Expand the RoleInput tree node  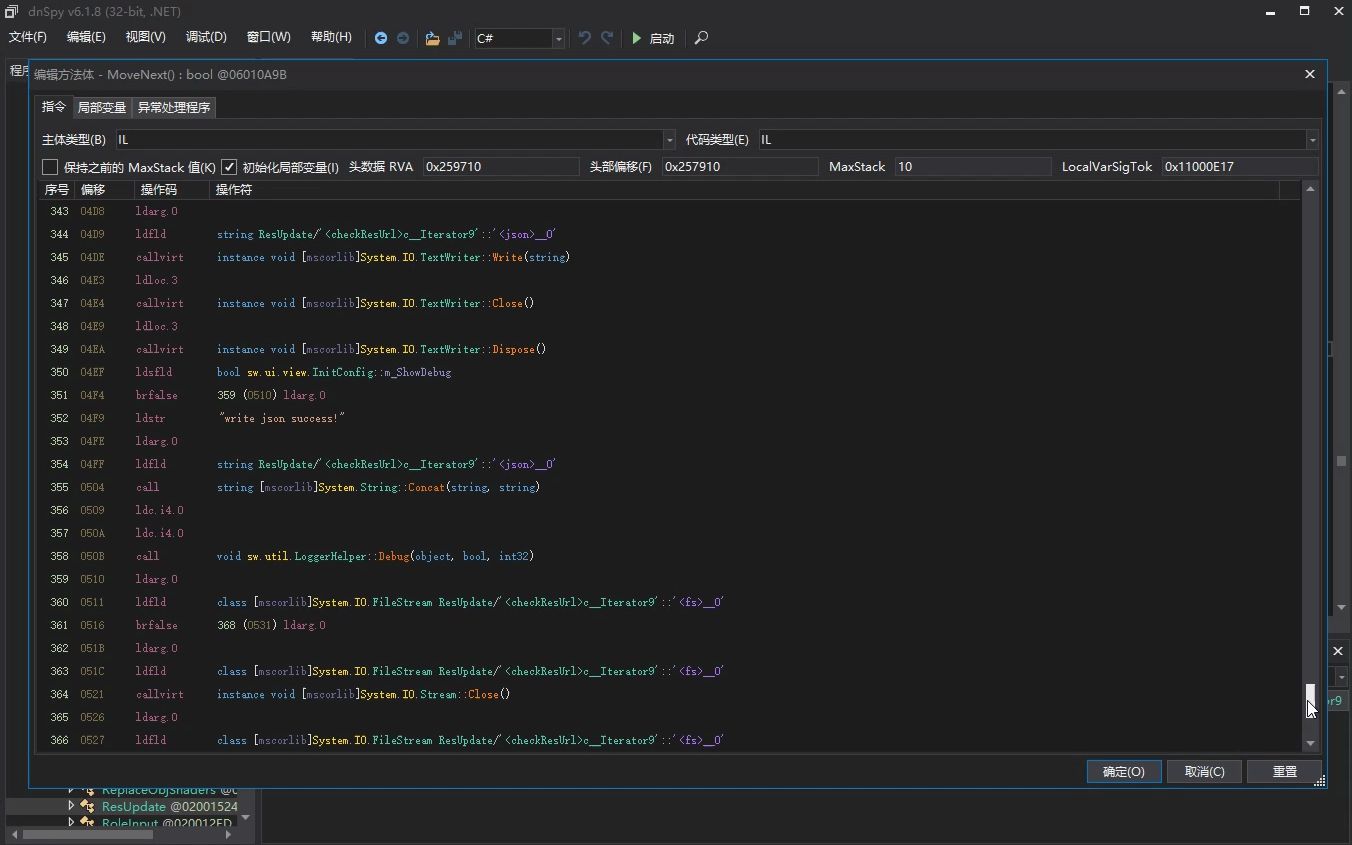point(71,822)
